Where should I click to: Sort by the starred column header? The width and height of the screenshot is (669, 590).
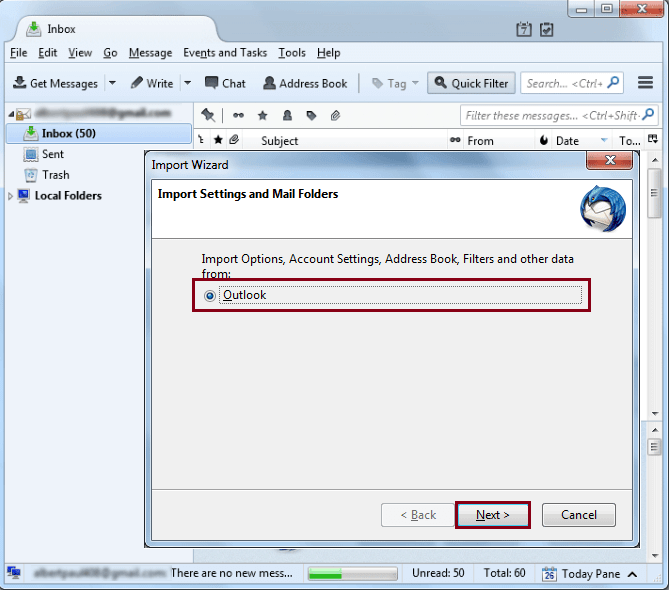(218, 140)
